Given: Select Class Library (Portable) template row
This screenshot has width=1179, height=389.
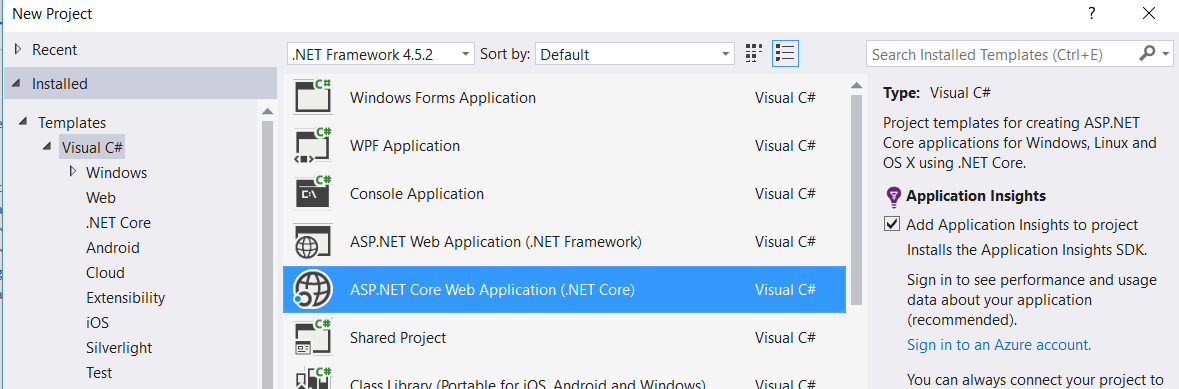Looking at the screenshot, I should pos(564,376).
